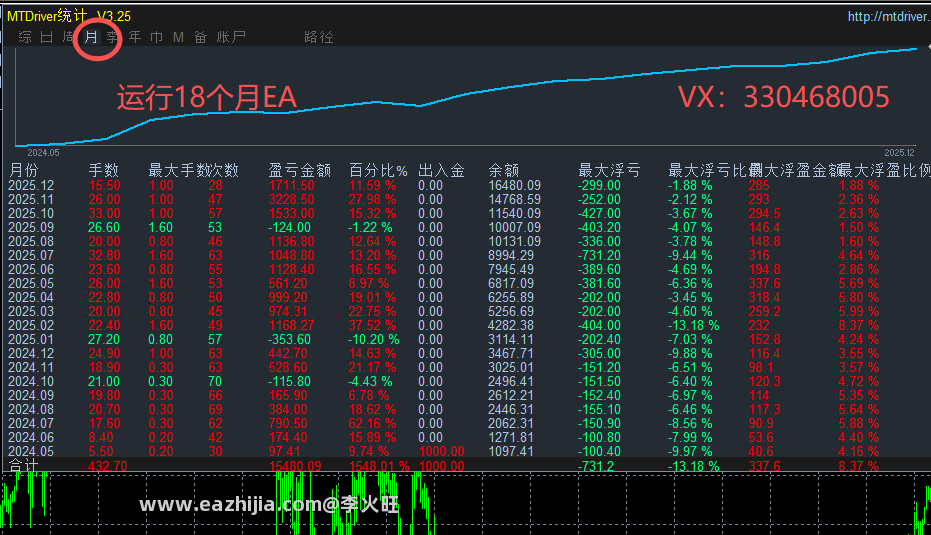Viewport: 931px width, 535px height.
Task: Click trade count 70
Action: click(x=215, y=381)
